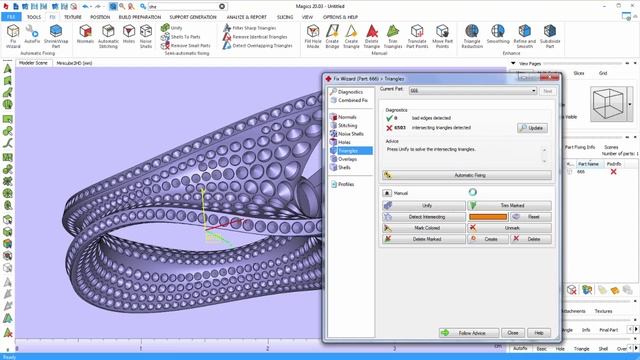Viewport: 640px width, 360px height.
Task: Select Shells in Fix Wizard sidebar
Action: point(344,167)
